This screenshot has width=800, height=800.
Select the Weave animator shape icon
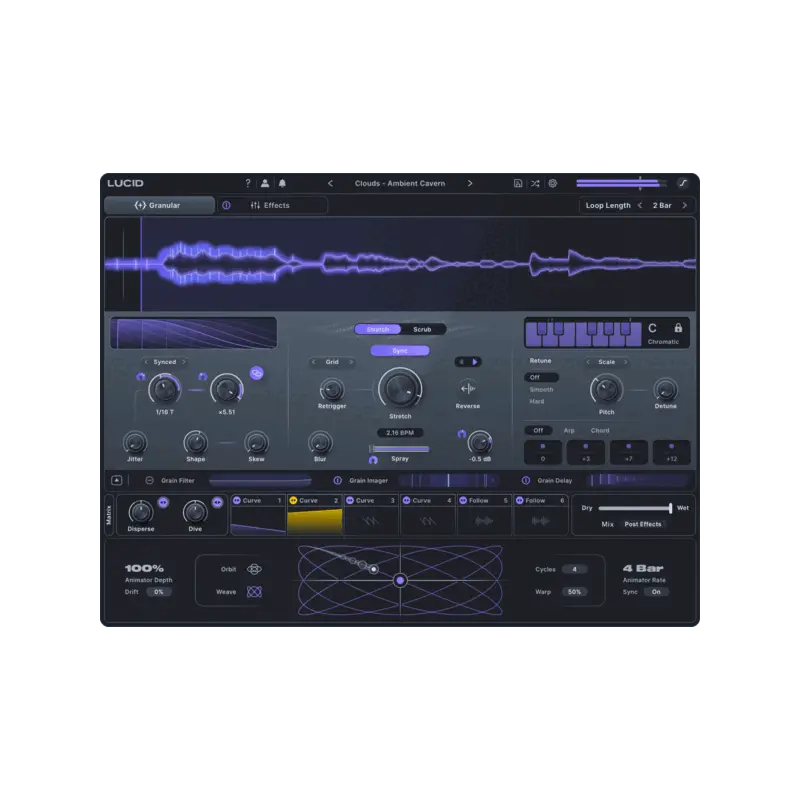254,592
